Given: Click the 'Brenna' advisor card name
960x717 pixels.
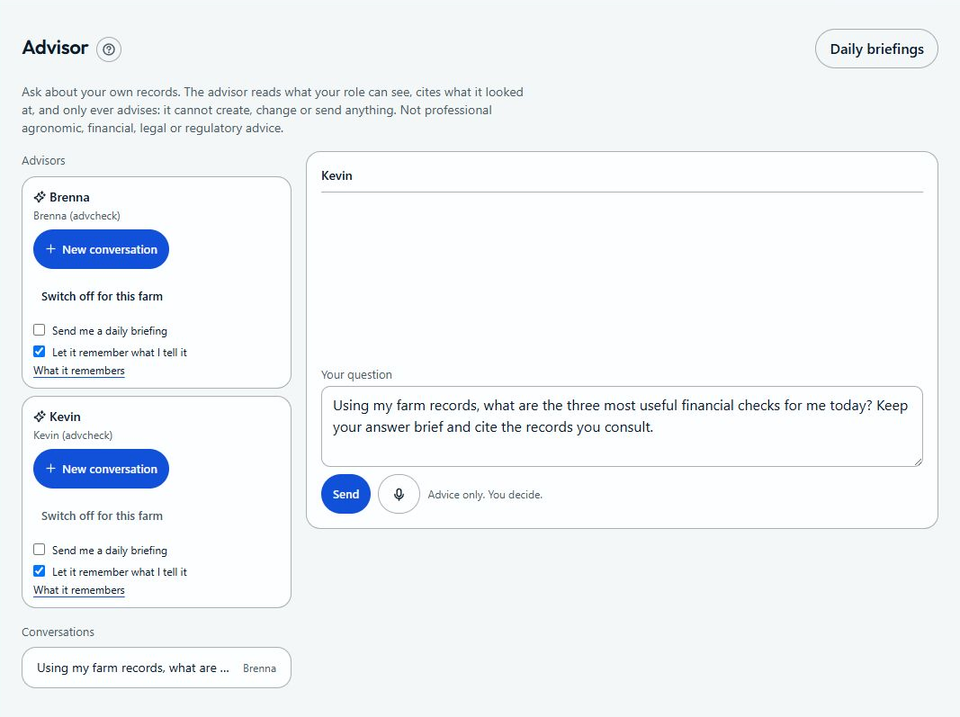Looking at the screenshot, I should [69, 197].
